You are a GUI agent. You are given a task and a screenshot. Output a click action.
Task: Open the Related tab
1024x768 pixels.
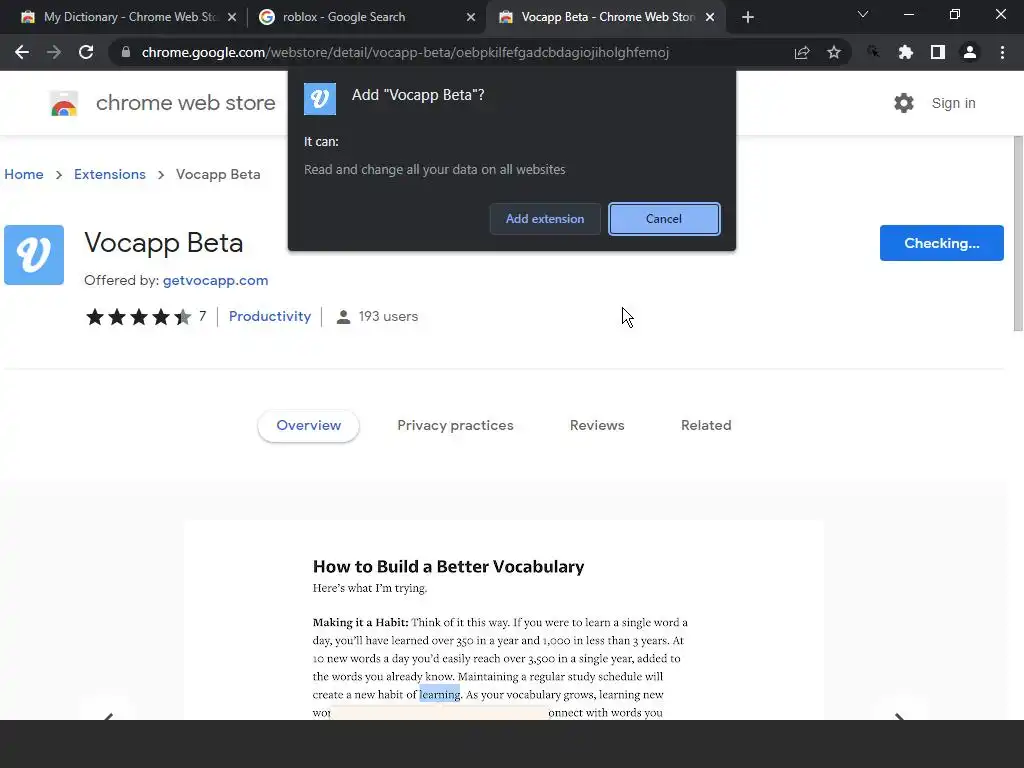pos(706,426)
